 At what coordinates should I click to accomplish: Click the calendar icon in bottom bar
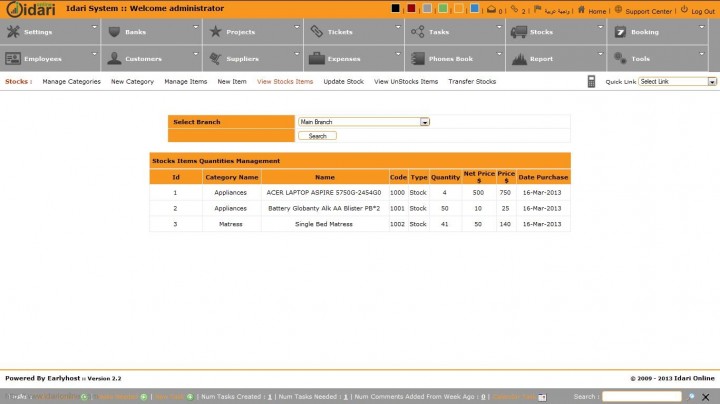542,397
